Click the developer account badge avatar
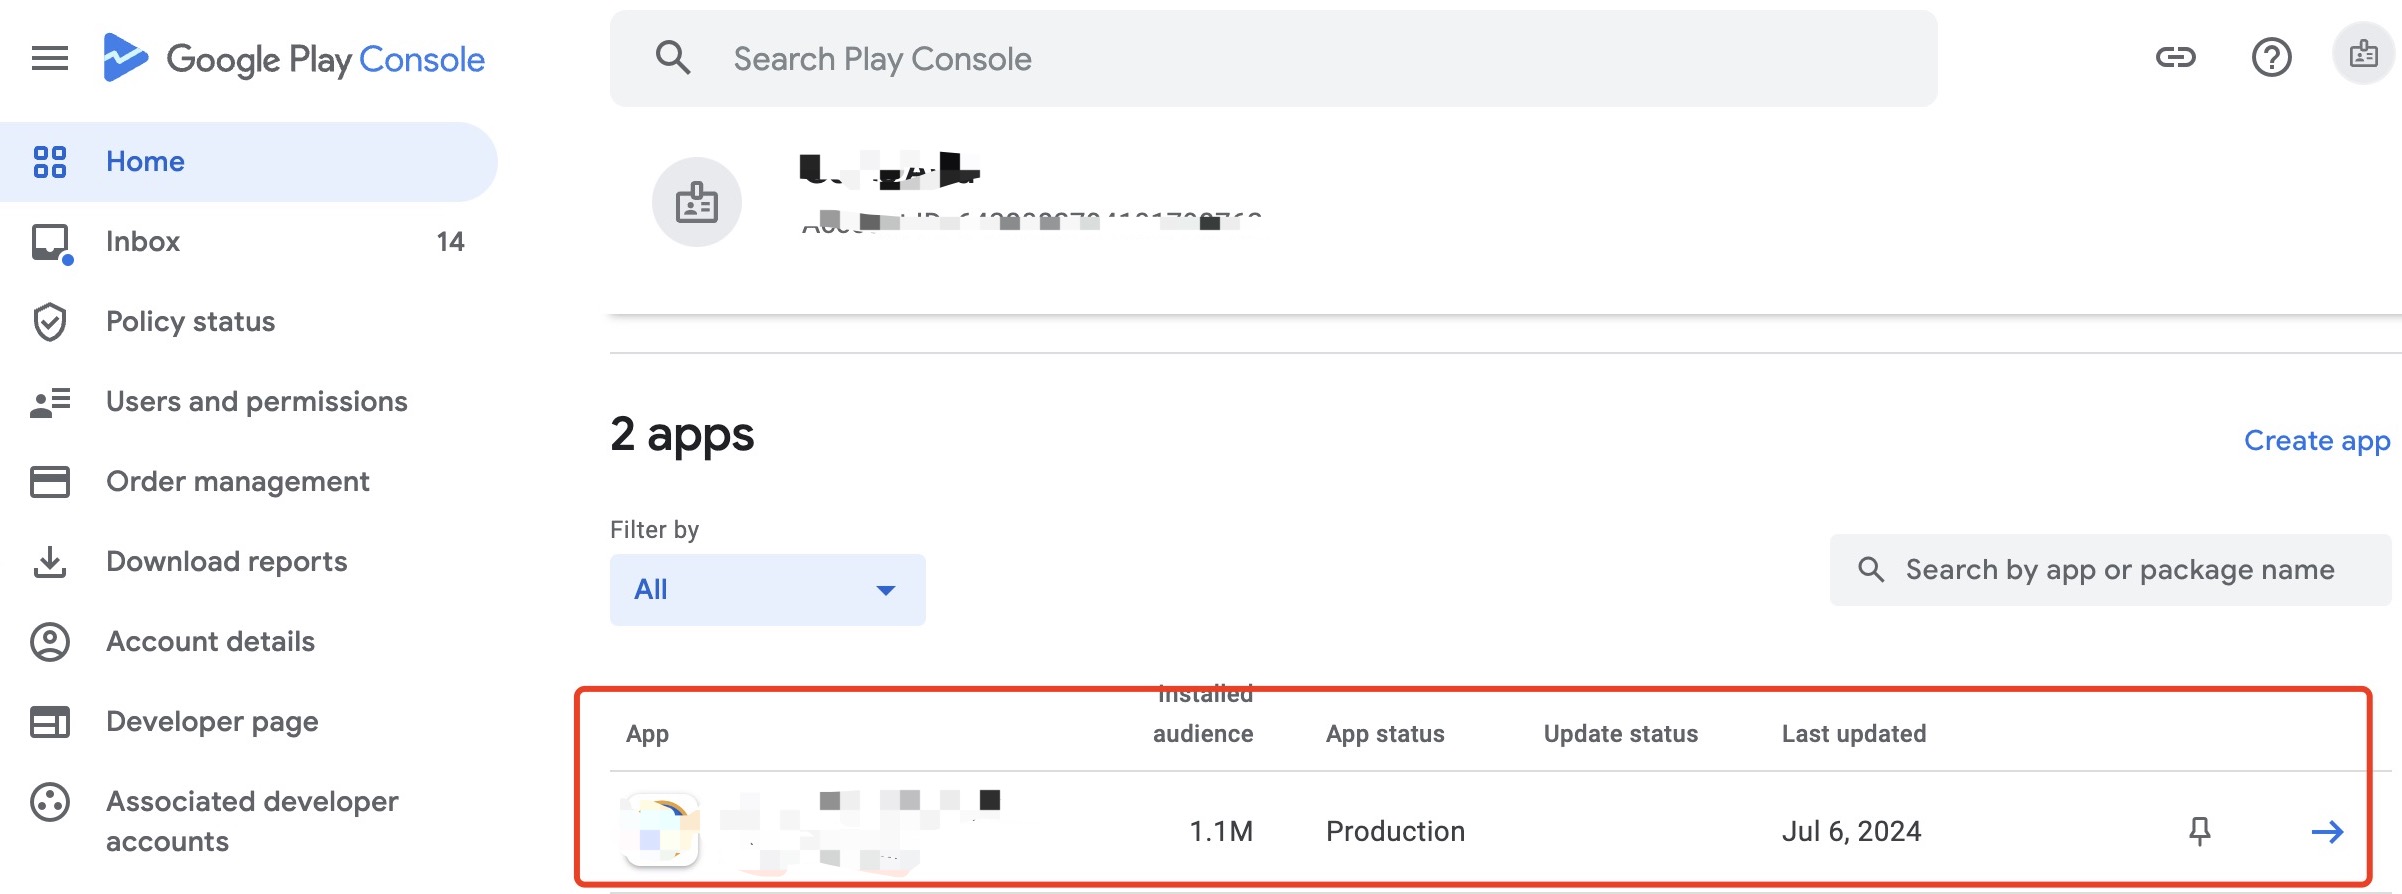The height and width of the screenshot is (894, 2402). point(697,202)
